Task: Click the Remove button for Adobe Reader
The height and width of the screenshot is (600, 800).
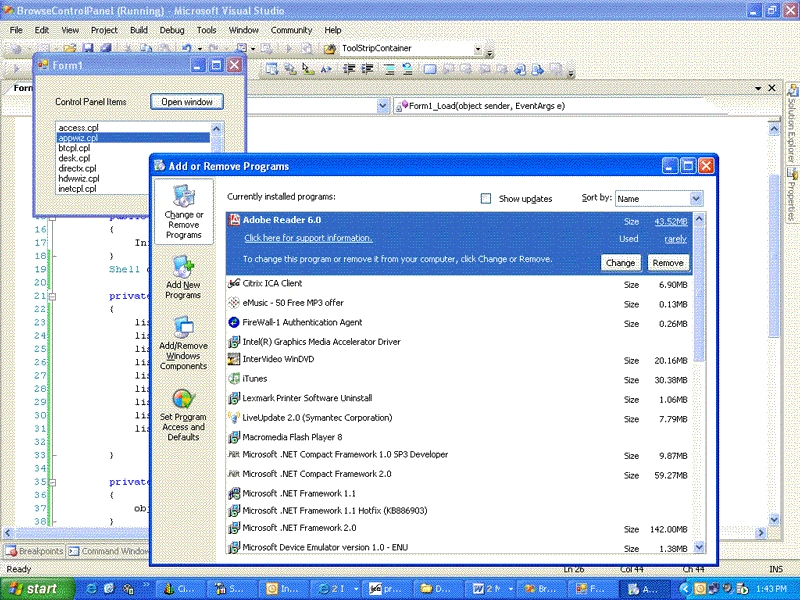Action: pyautogui.click(x=668, y=263)
